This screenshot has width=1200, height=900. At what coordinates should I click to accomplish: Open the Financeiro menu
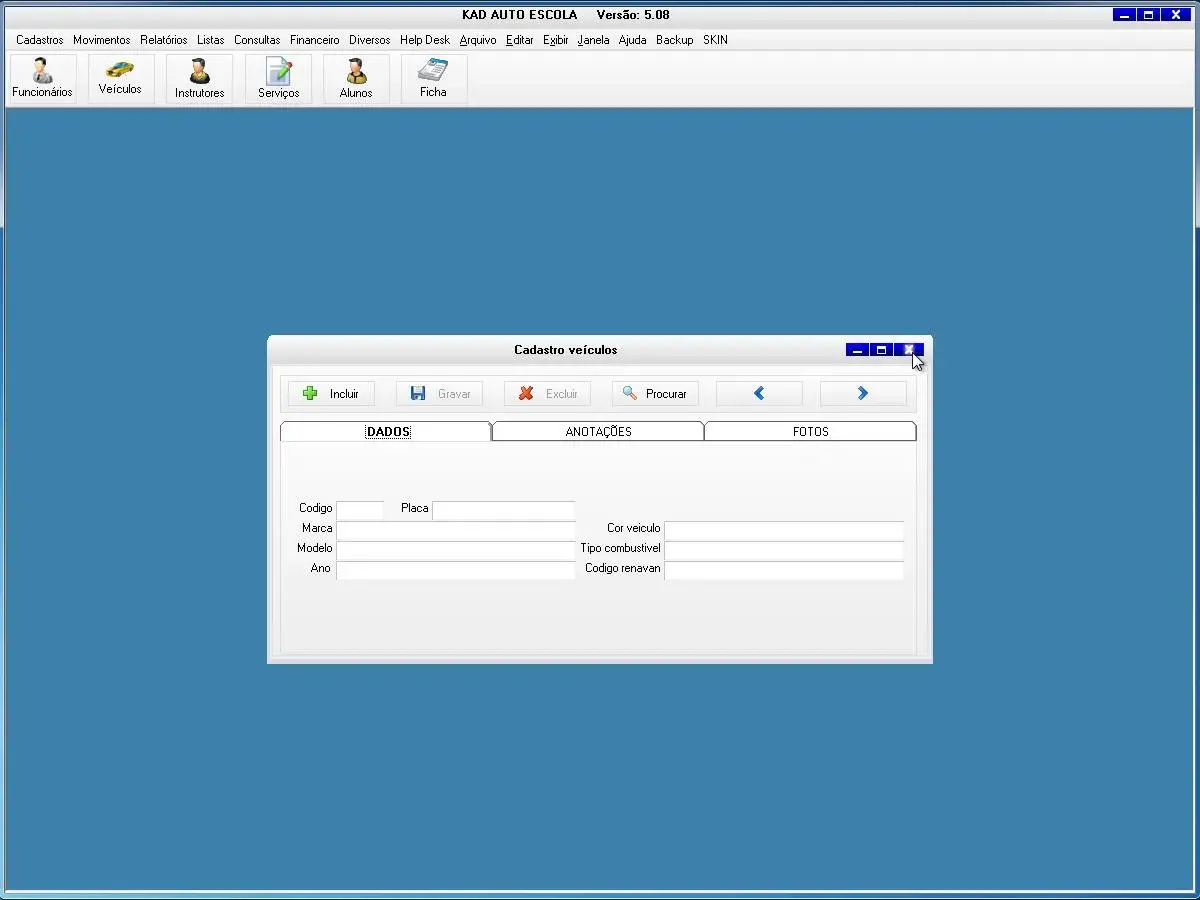[315, 40]
